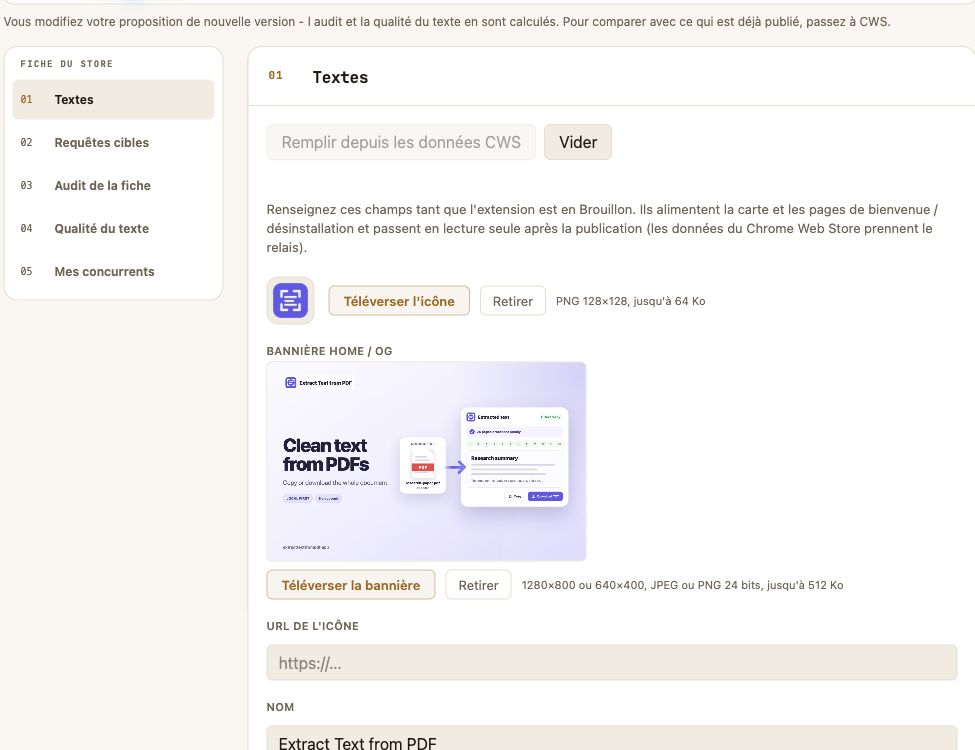Image resolution: width=975 pixels, height=750 pixels.
Task: Click Téléverser l'icône button
Action: 399,301
